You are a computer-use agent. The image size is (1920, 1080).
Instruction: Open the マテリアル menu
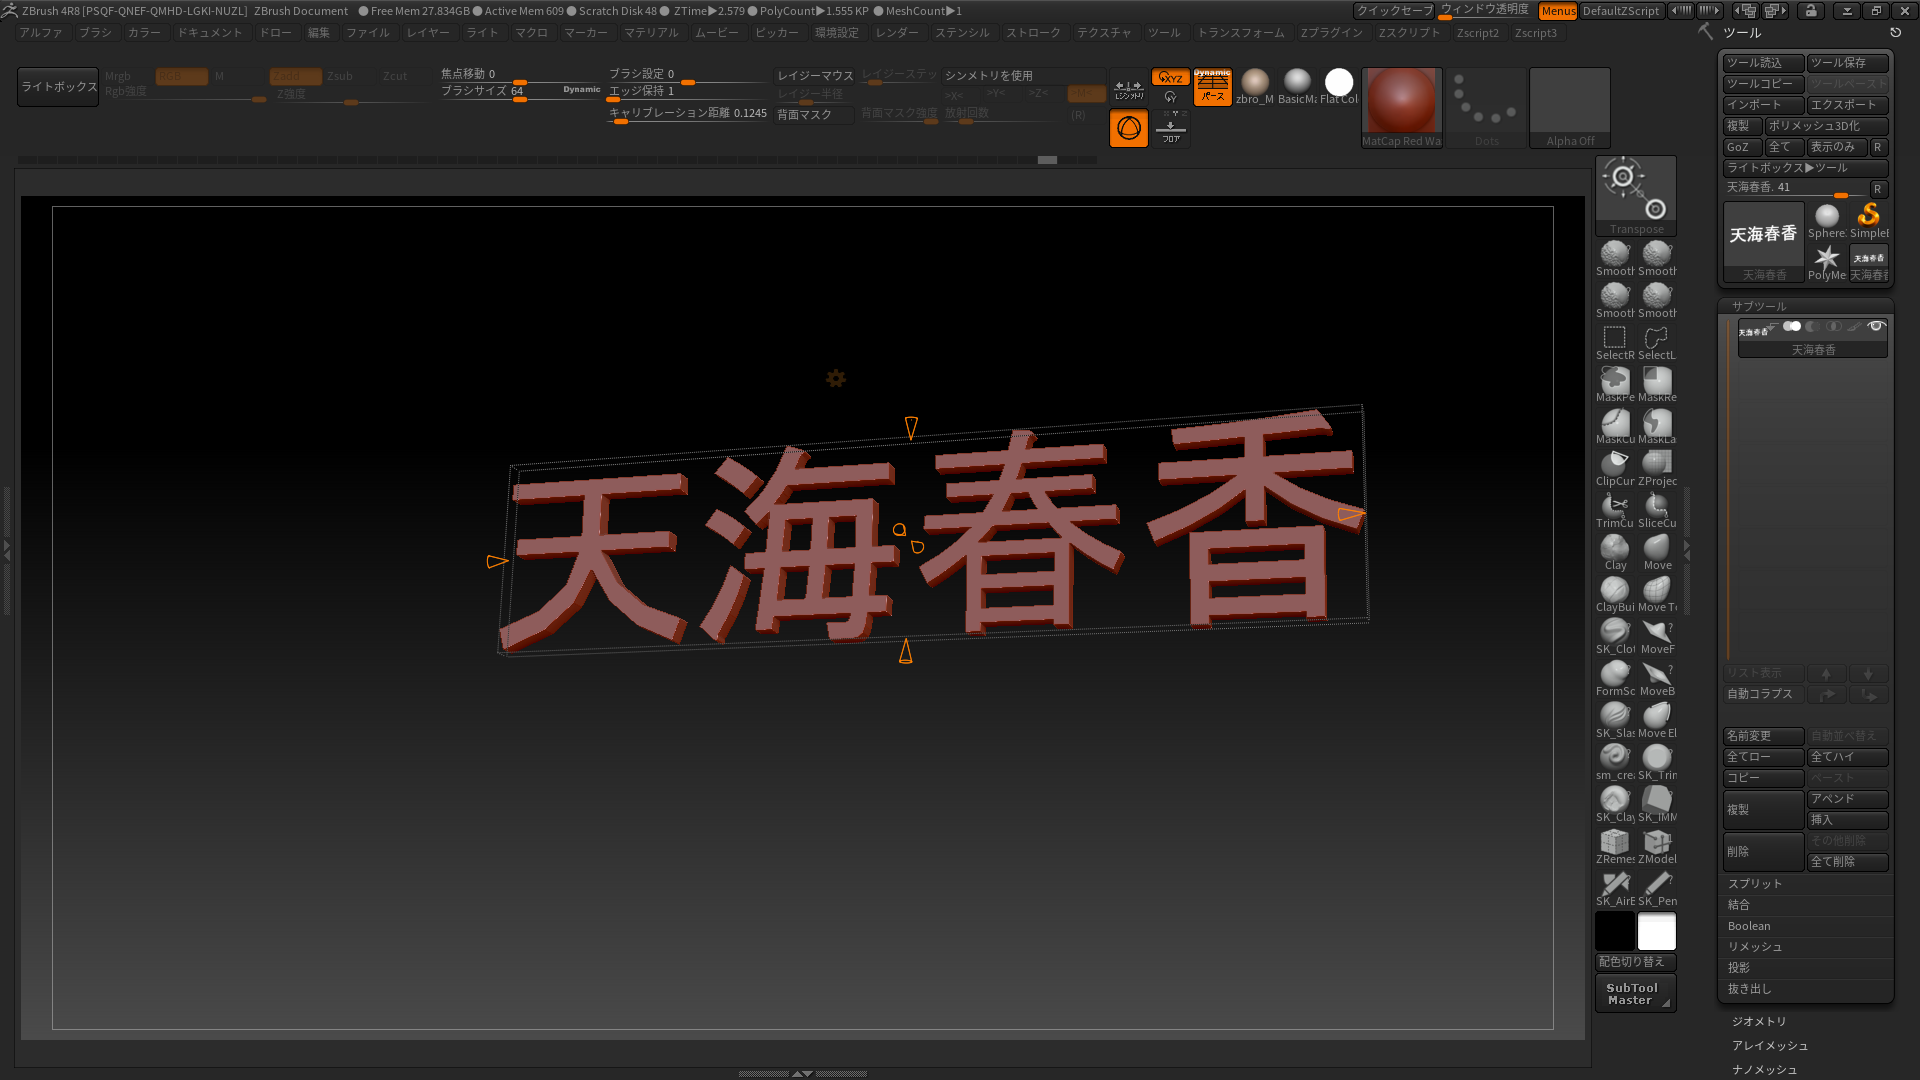point(651,33)
